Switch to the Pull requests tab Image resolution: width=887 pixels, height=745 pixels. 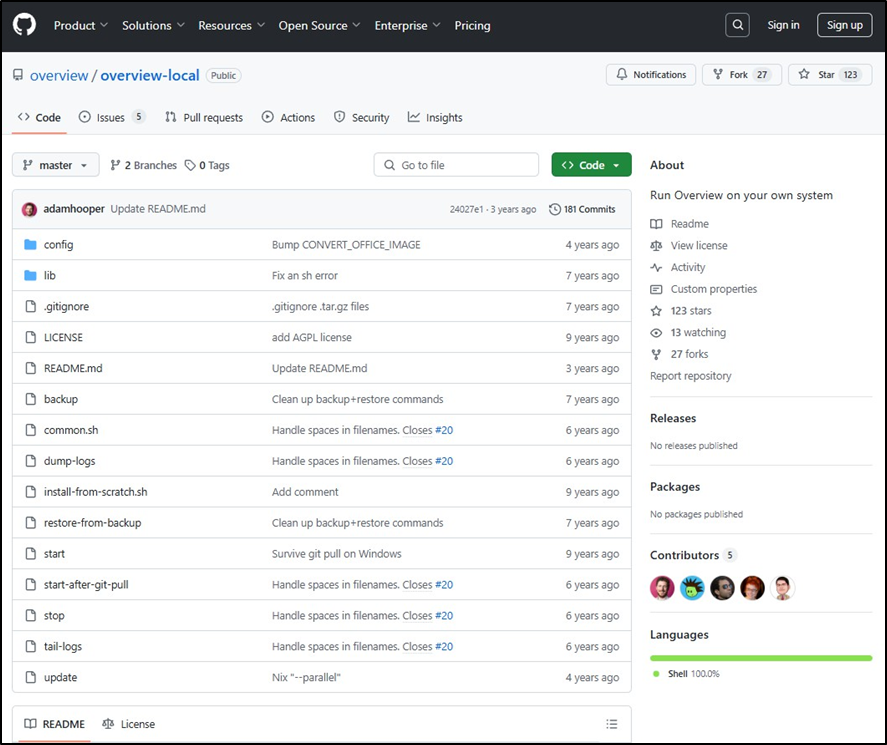[x=204, y=117]
